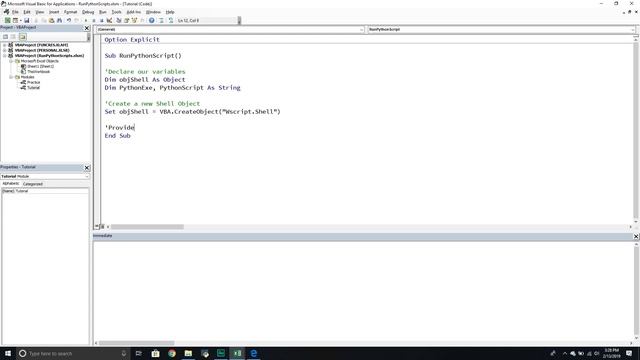Click the Find binoculars icon
The height and width of the screenshot is (360, 640).
60,20
